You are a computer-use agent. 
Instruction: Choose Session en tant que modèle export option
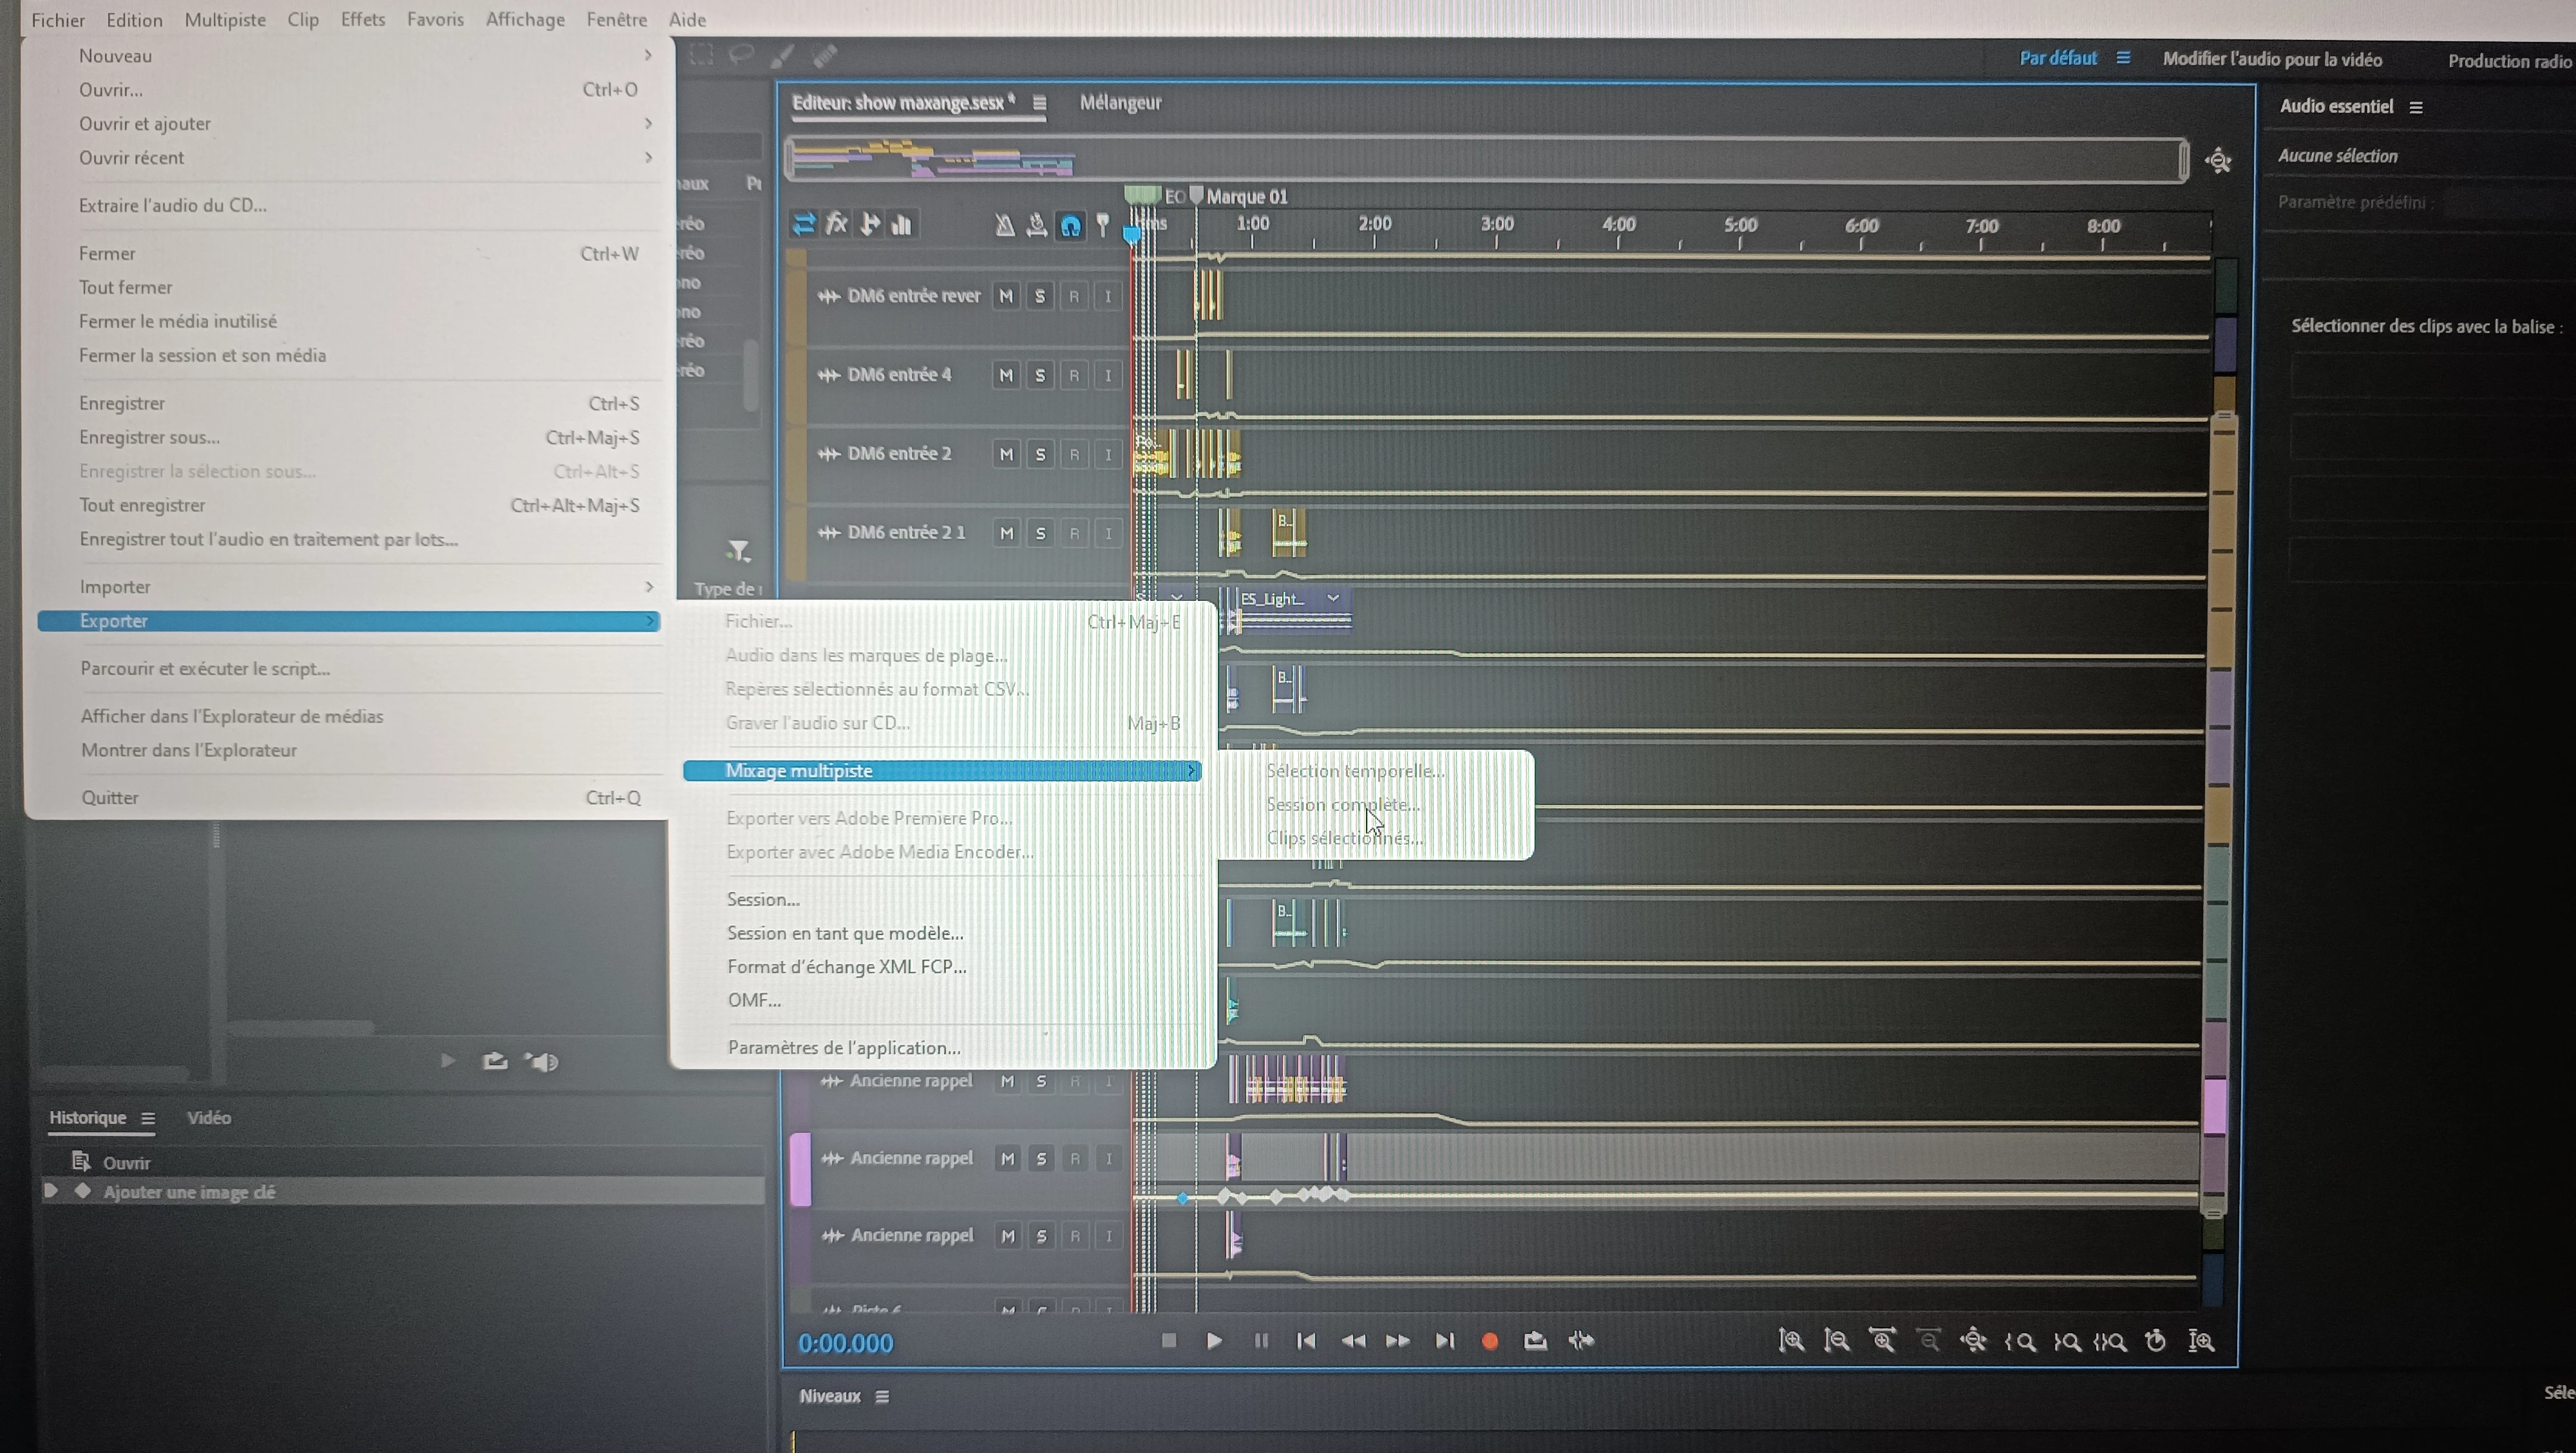(845, 933)
